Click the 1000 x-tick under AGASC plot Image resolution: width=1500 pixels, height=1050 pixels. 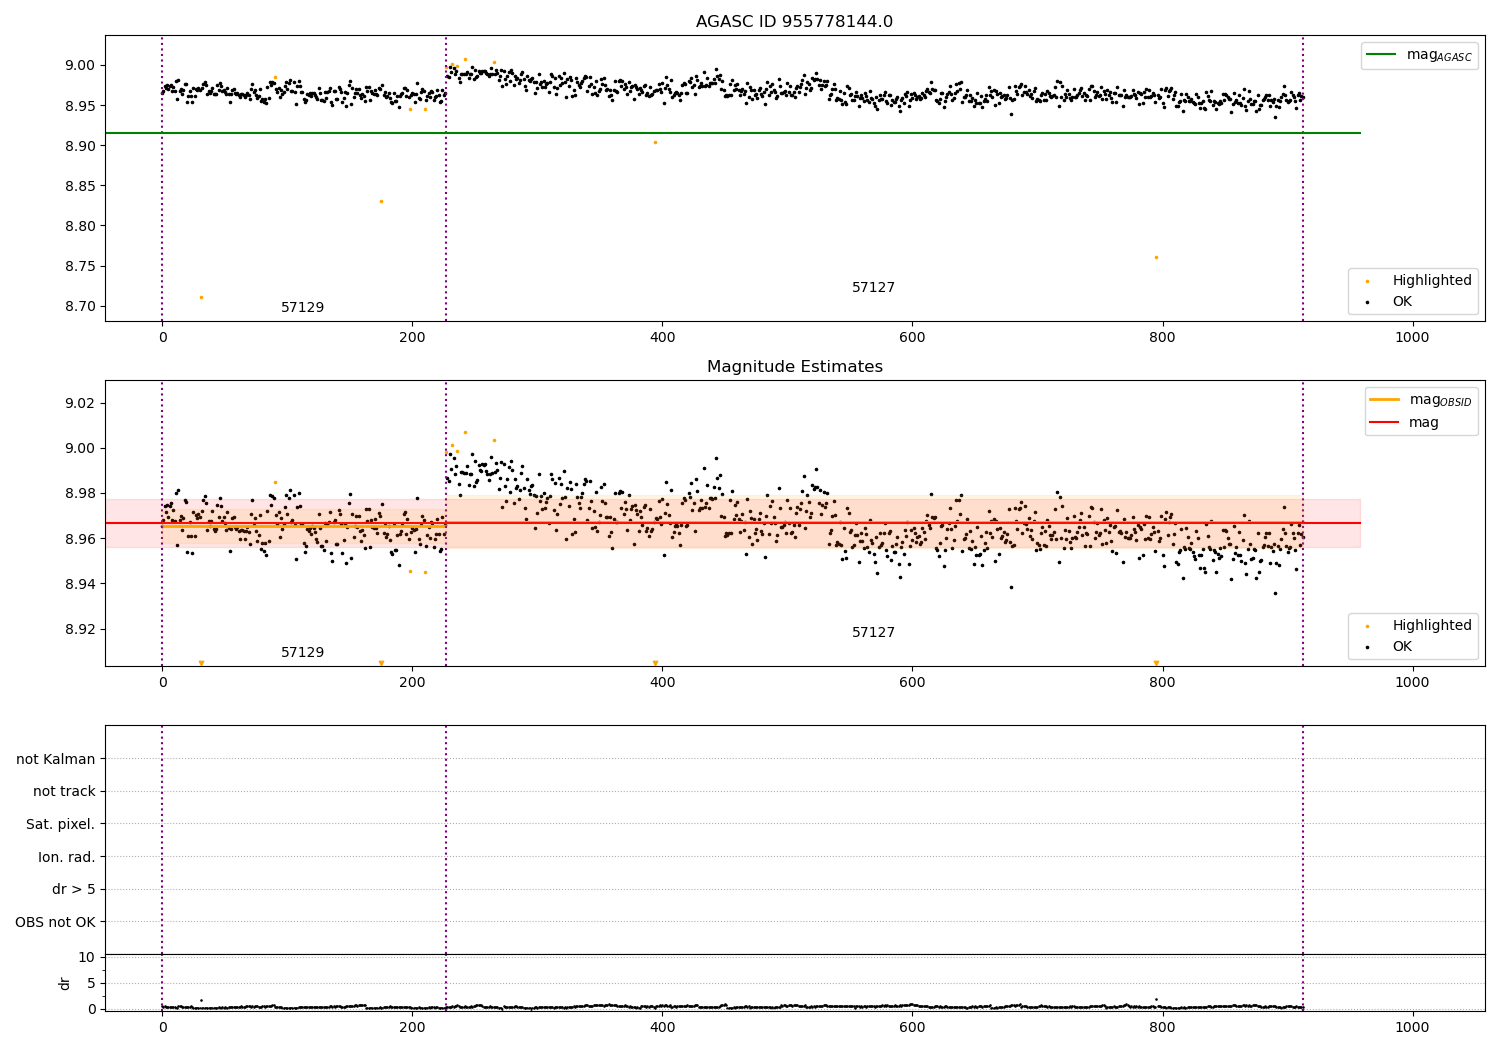[x=1412, y=338]
